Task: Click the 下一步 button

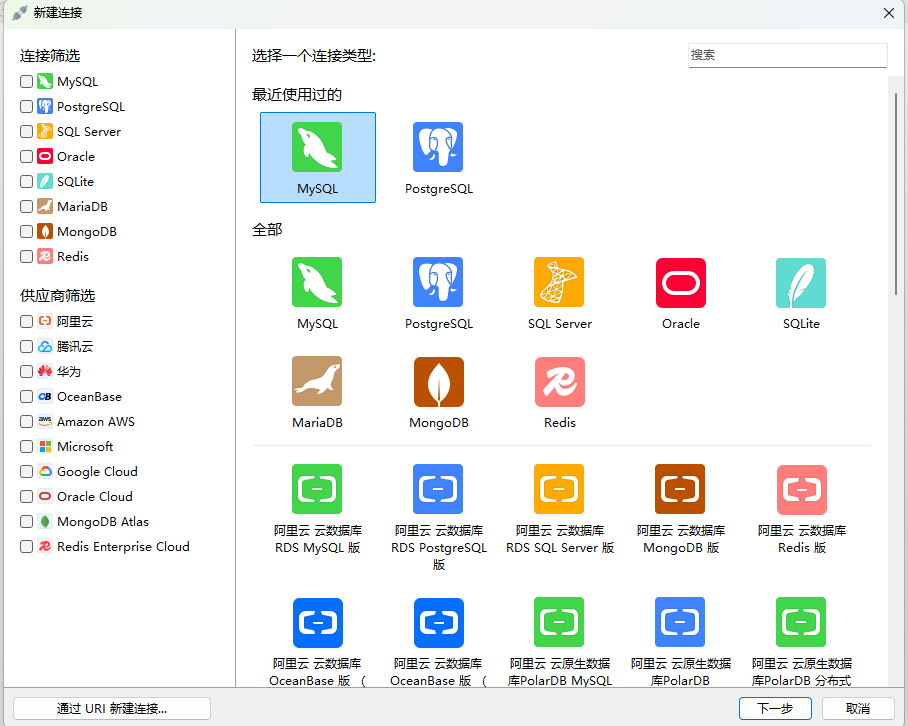Action: (775, 709)
